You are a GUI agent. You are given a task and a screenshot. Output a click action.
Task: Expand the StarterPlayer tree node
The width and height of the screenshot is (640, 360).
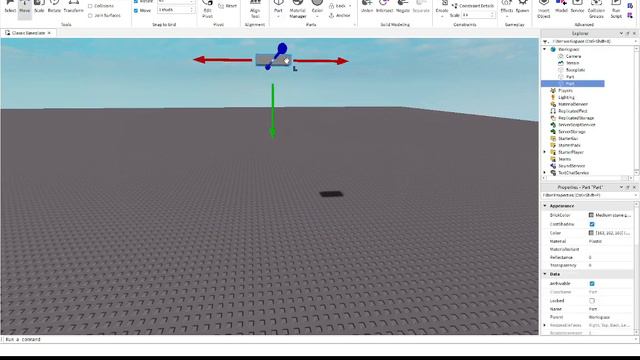coord(545,152)
